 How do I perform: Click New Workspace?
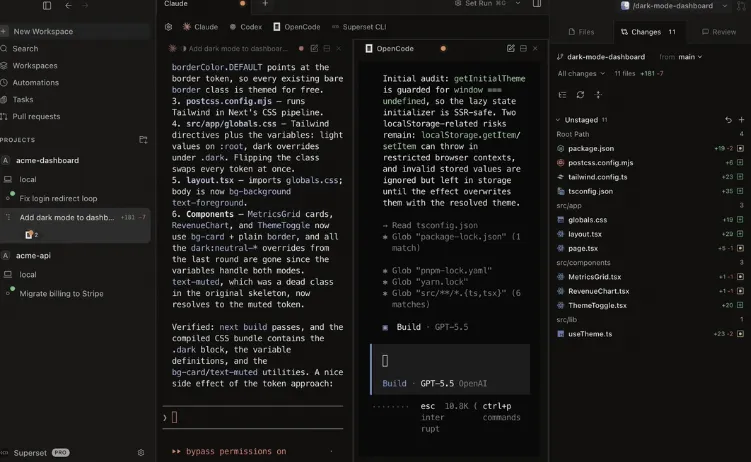click(74, 31)
